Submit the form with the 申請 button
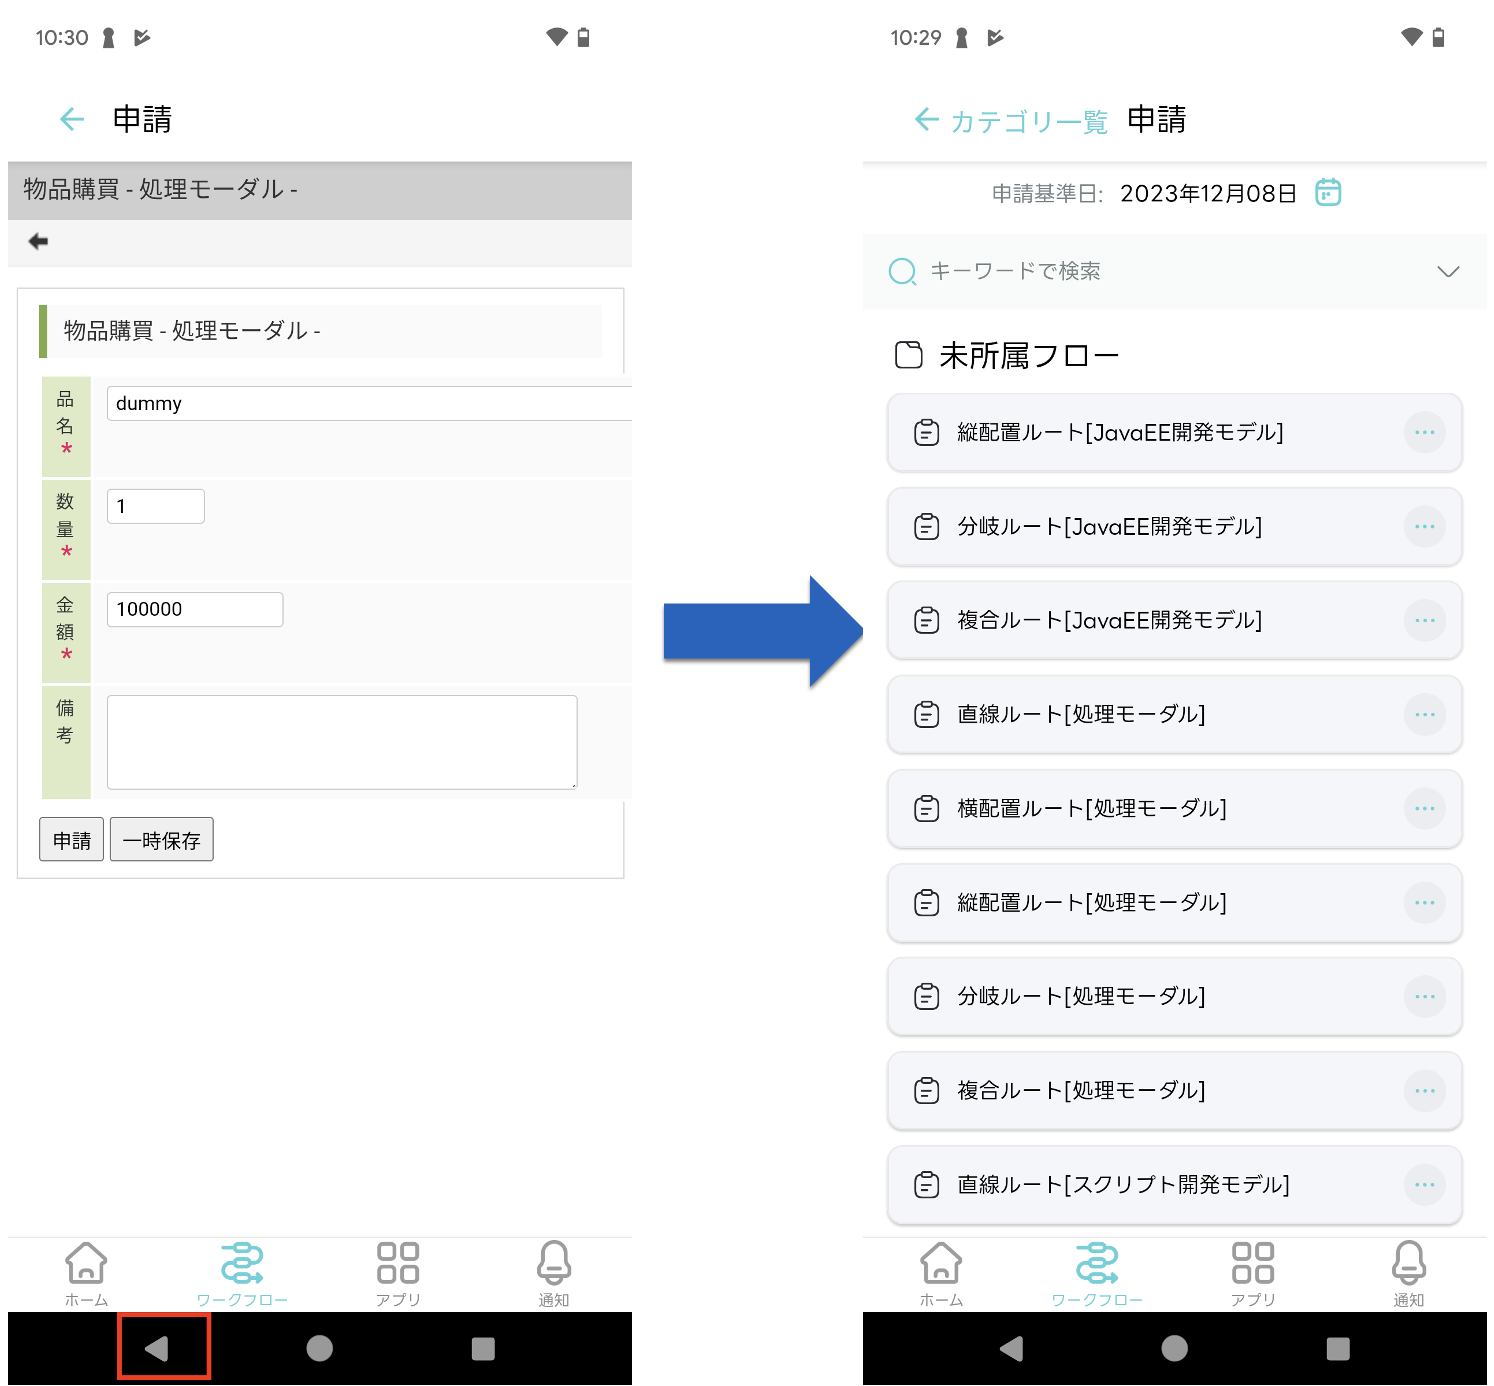This screenshot has width=1494, height=1386. pos(72,840)
